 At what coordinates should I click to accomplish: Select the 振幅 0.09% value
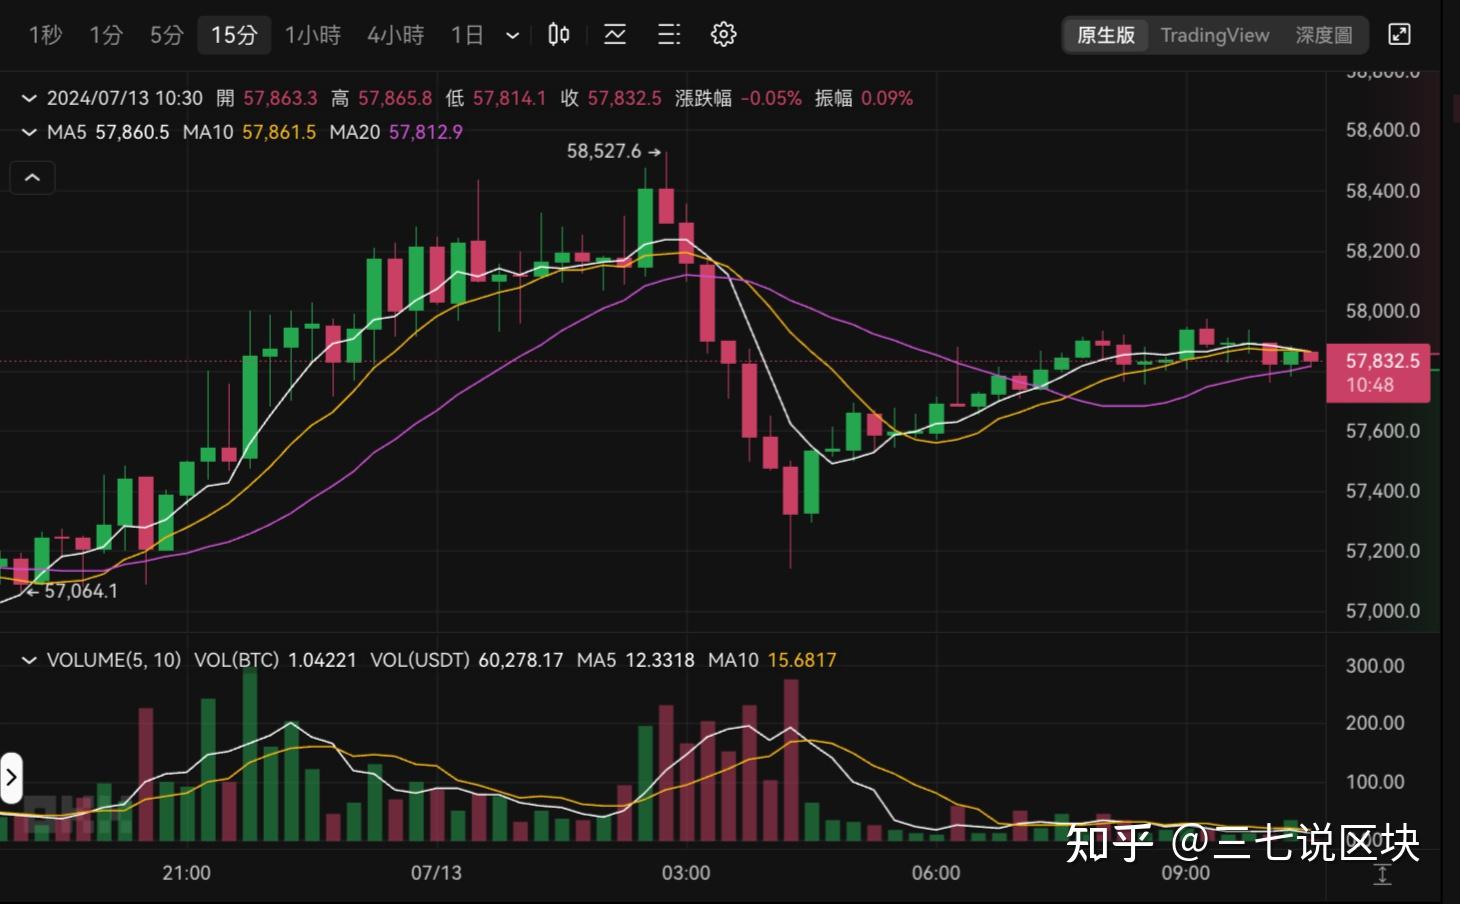[864, 98]
